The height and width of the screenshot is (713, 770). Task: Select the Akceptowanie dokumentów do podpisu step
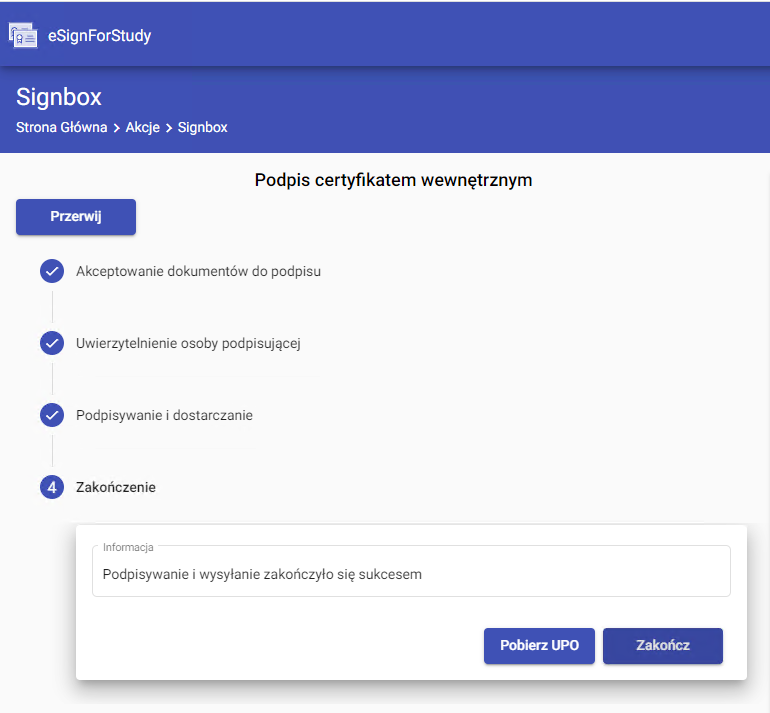point(198,271)
